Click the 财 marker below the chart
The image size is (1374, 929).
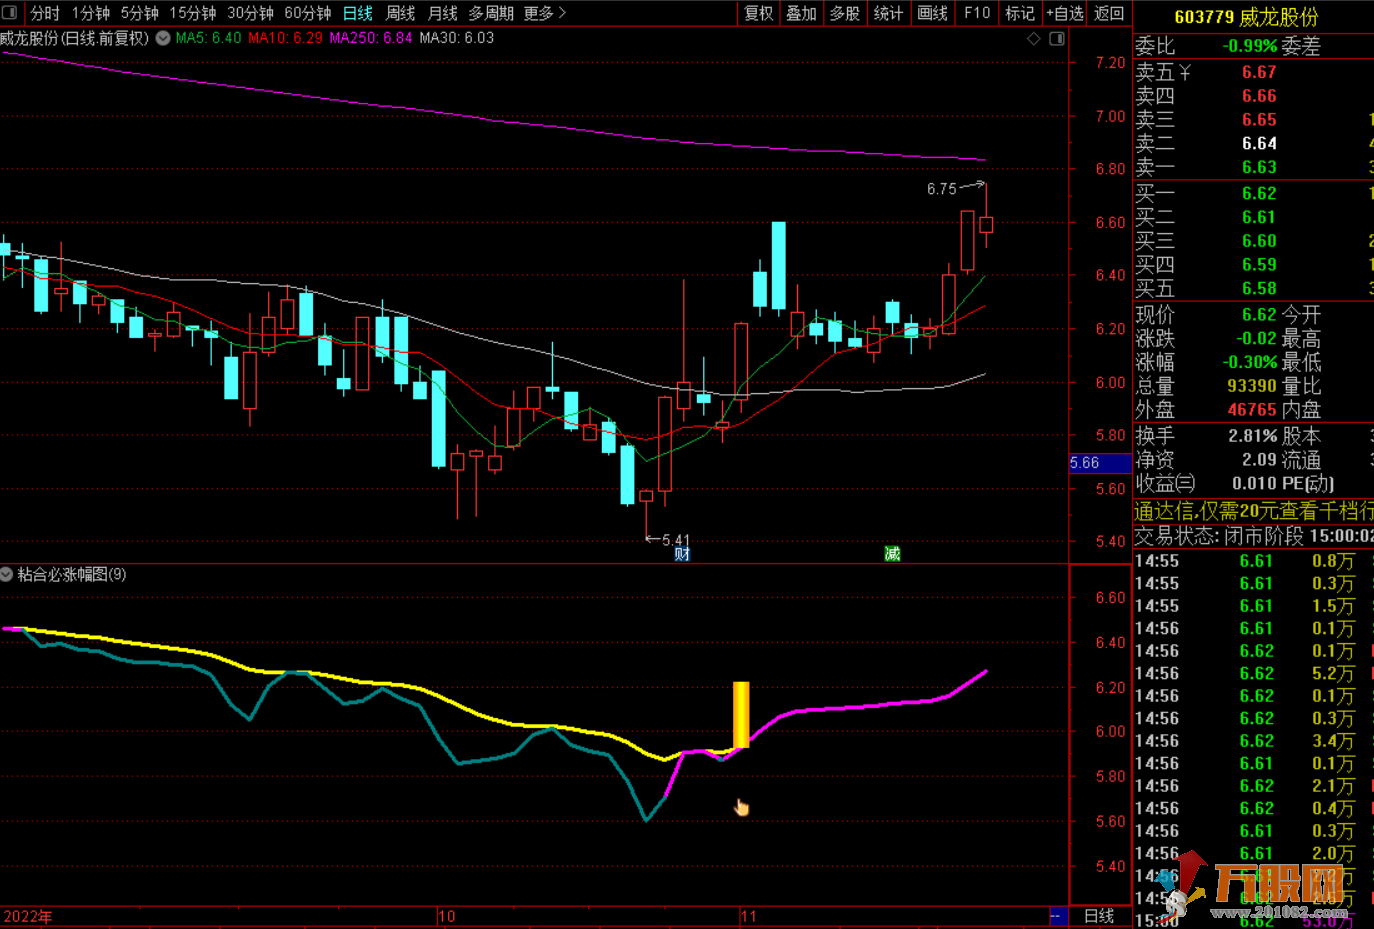[683, 554]
